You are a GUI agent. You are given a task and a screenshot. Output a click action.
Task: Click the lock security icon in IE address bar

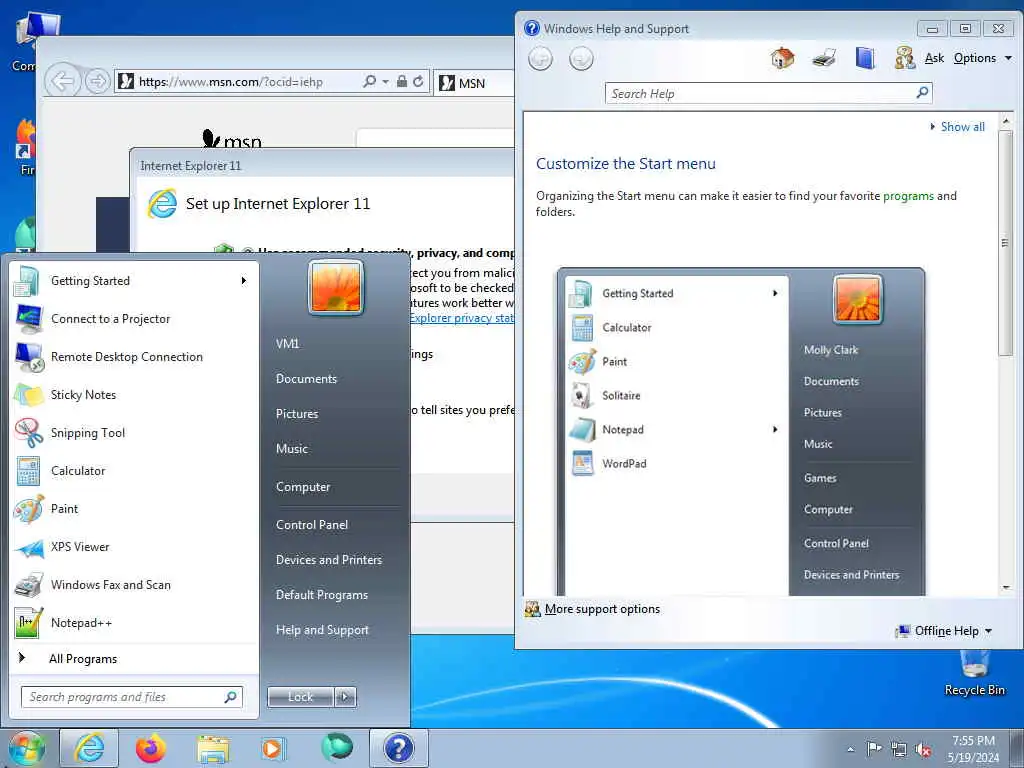click(402, 82)
